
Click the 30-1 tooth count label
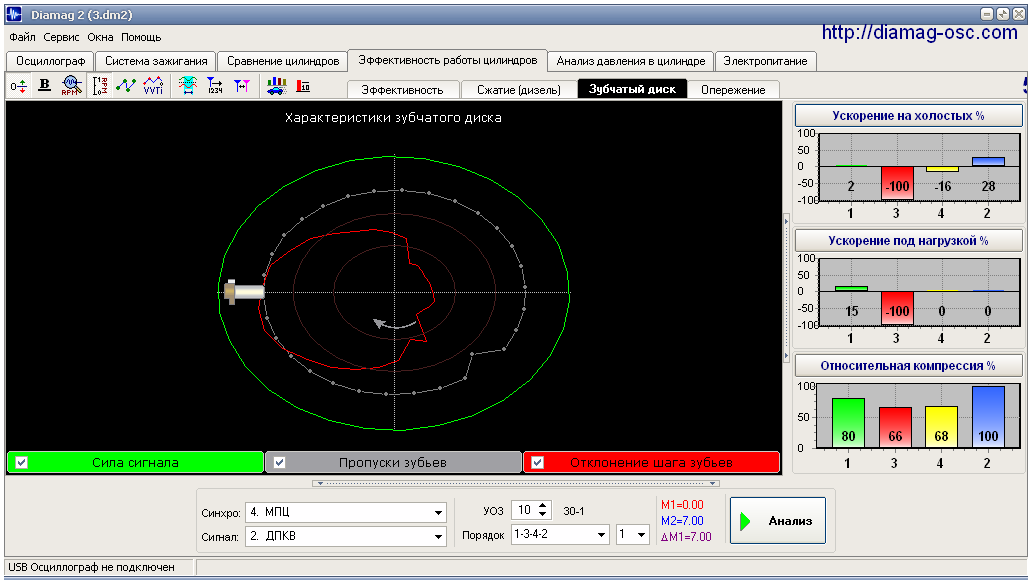573,511
